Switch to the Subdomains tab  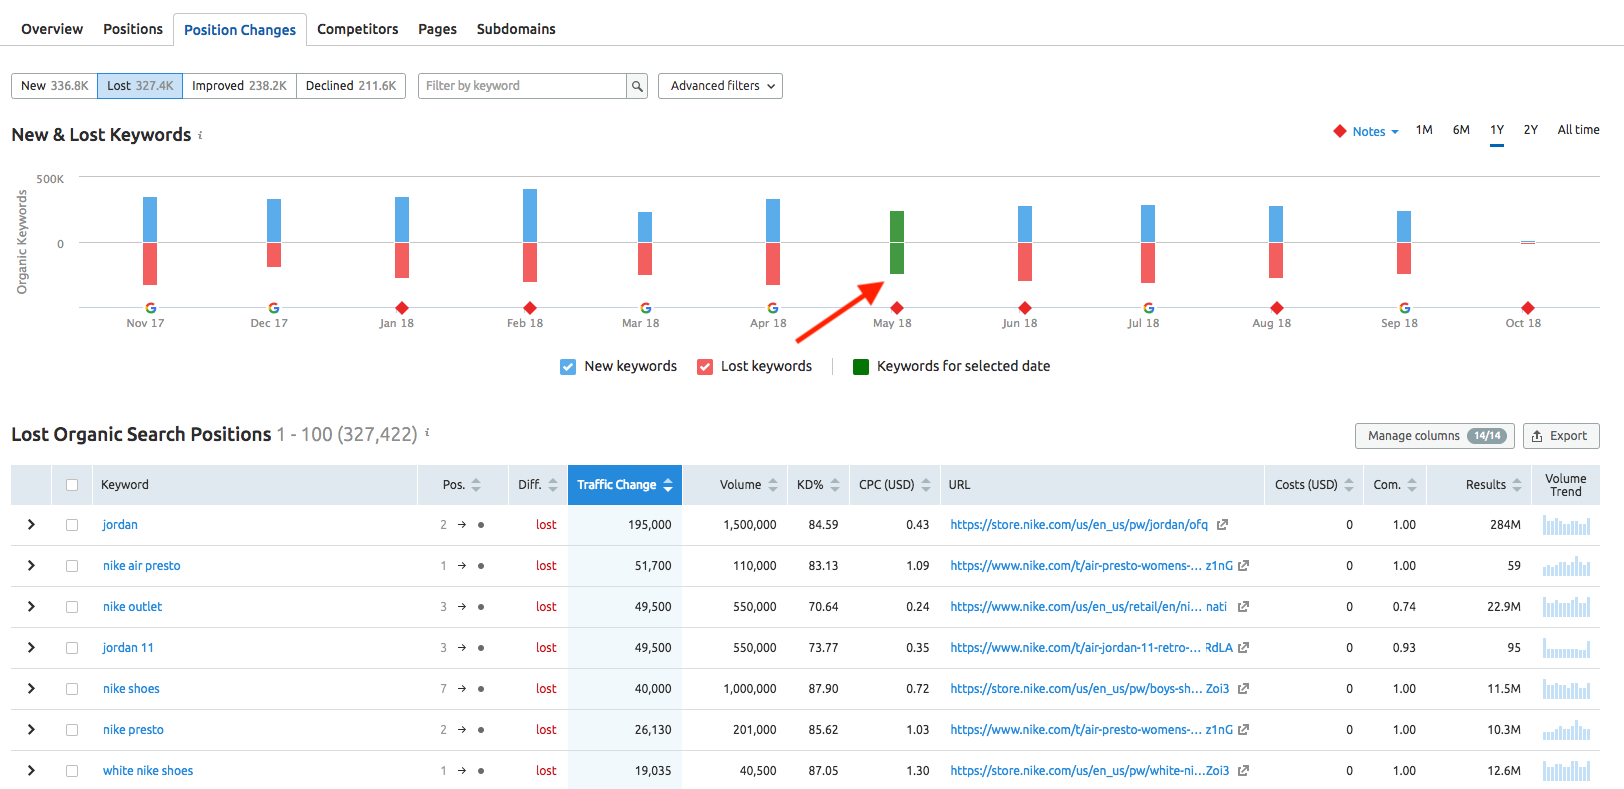pos(516,29)
